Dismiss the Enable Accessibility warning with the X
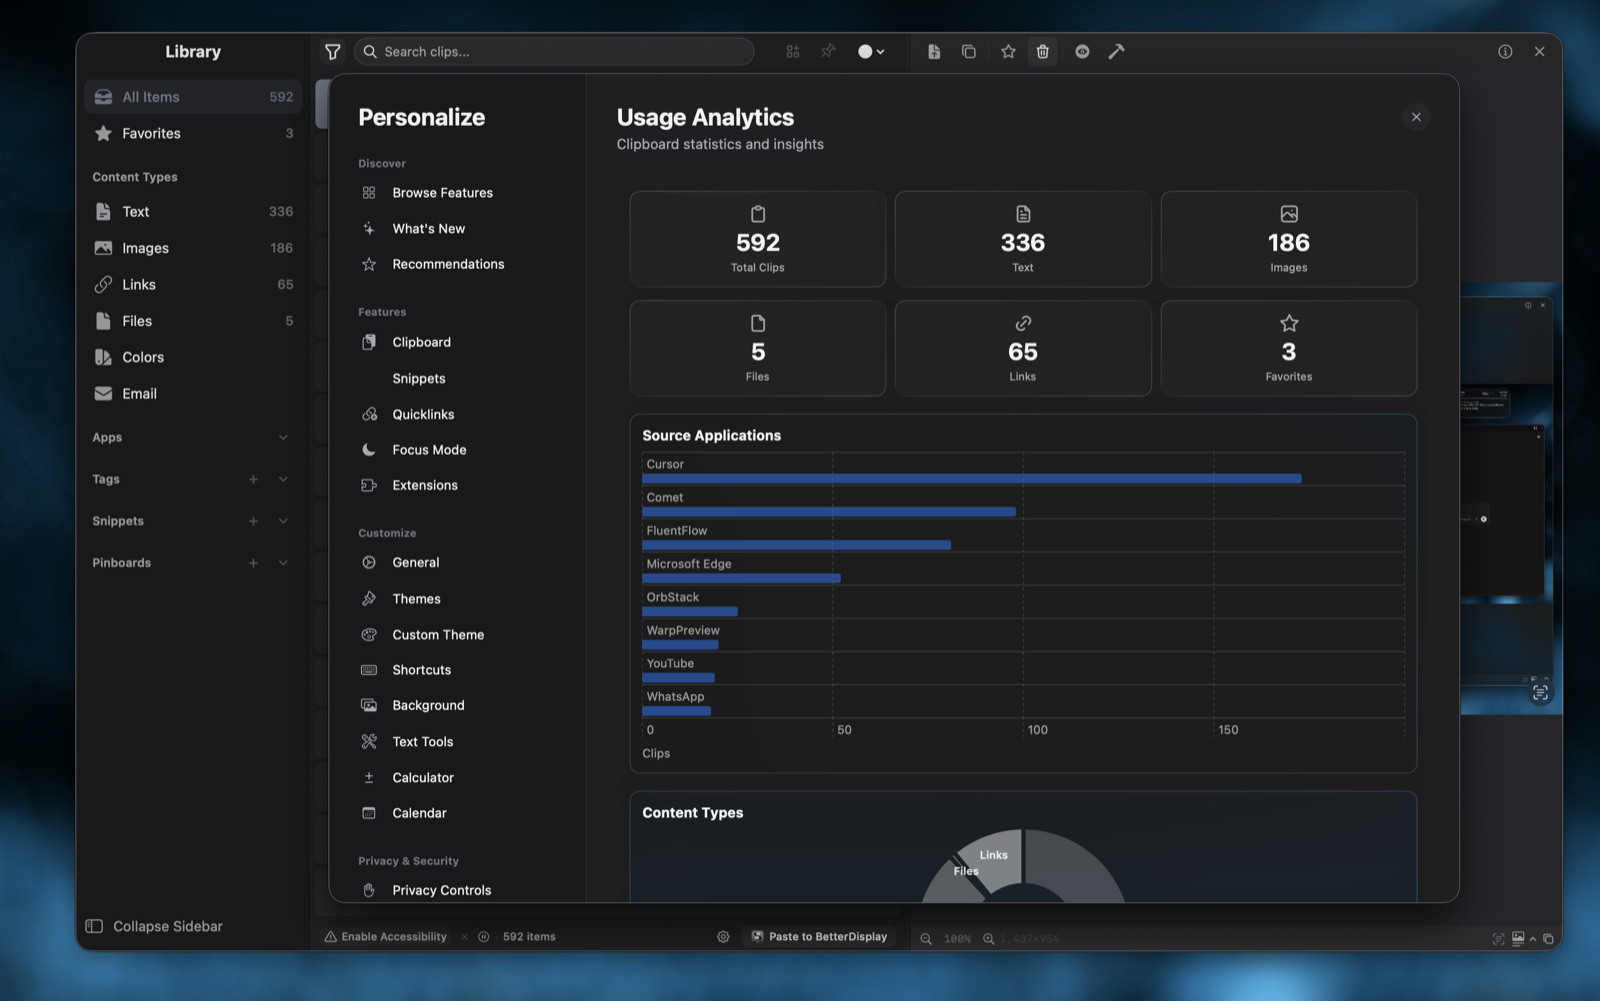The height and width of the screenshot is (1001, 1600). point(464,937)
